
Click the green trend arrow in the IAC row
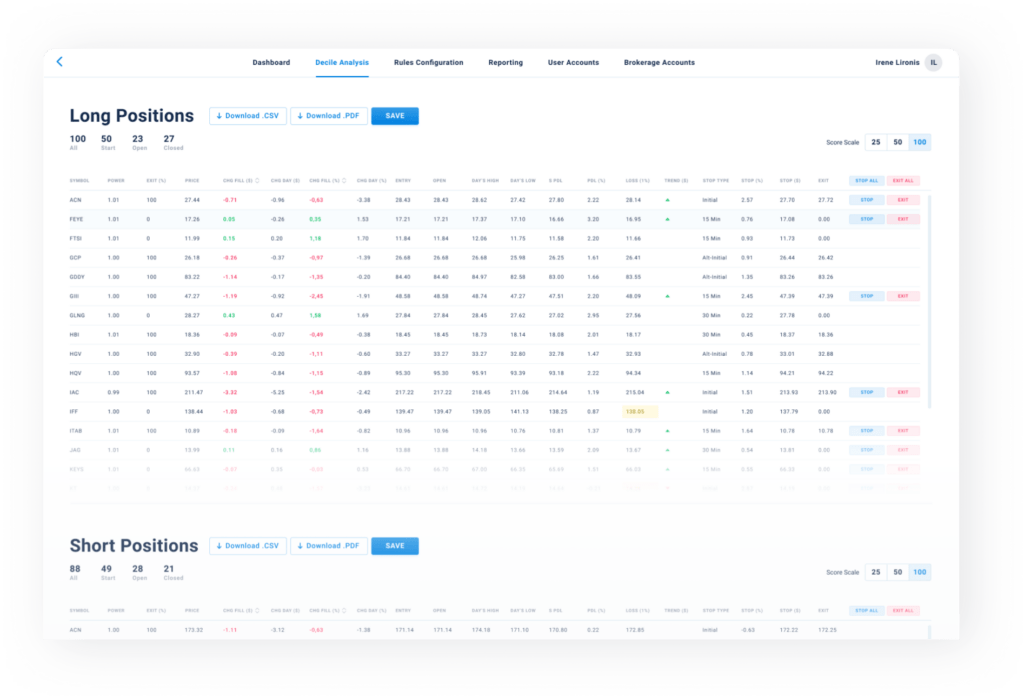pyautogui.click(x=668, y=391)
